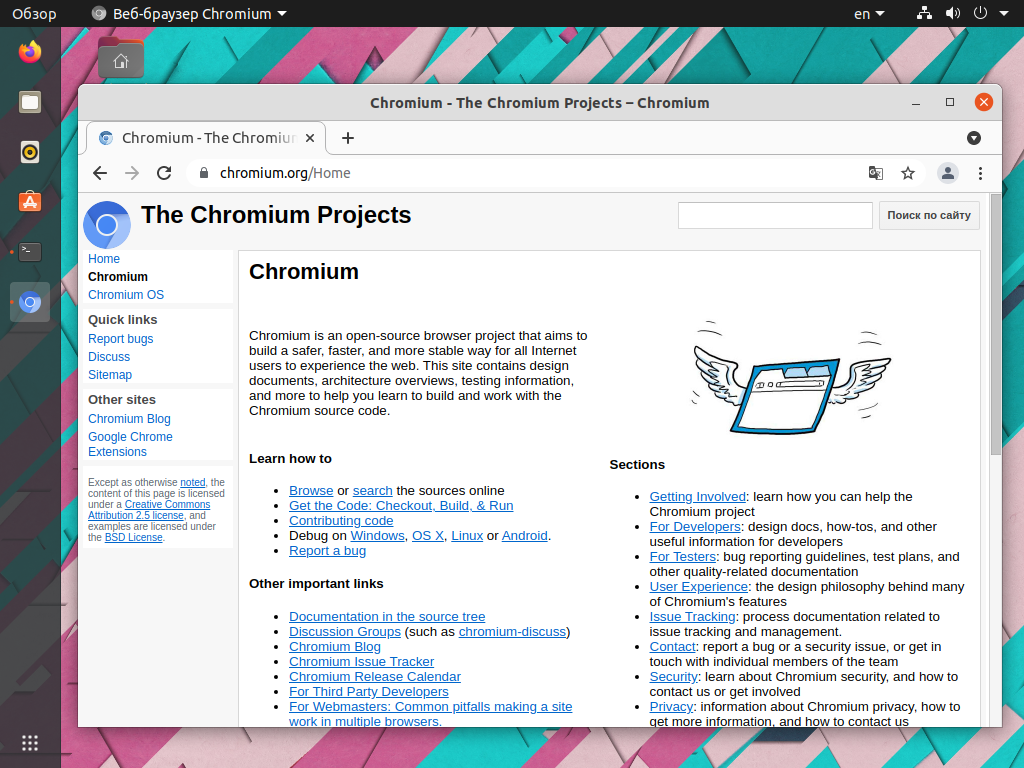Open the Chromium Release Calendar link
This screenshot has height=768, width=1024.
click(375, 677)
